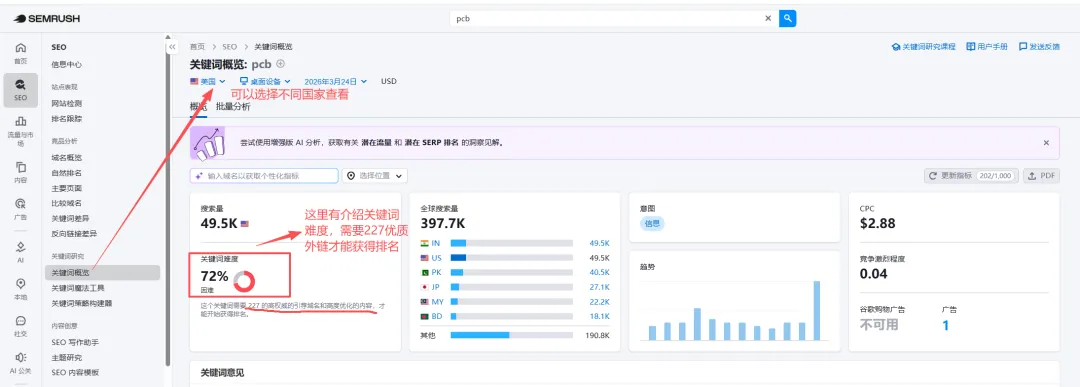Select 关键词概览 in sidebar
Screen dimensions: 1080x387
(103, 273)
